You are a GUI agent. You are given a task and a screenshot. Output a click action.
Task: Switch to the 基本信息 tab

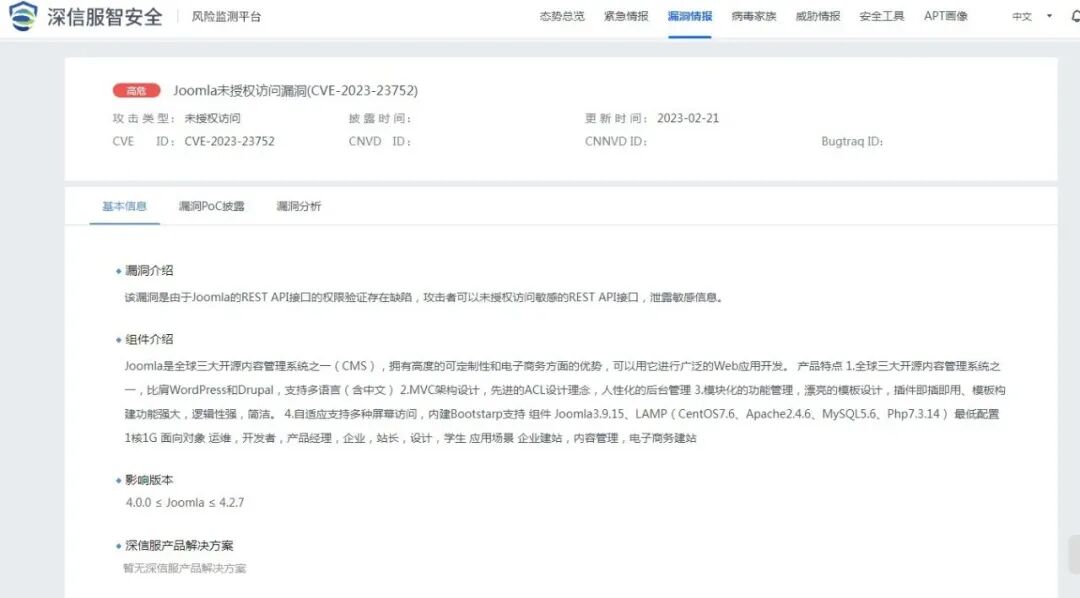point(125,206)
